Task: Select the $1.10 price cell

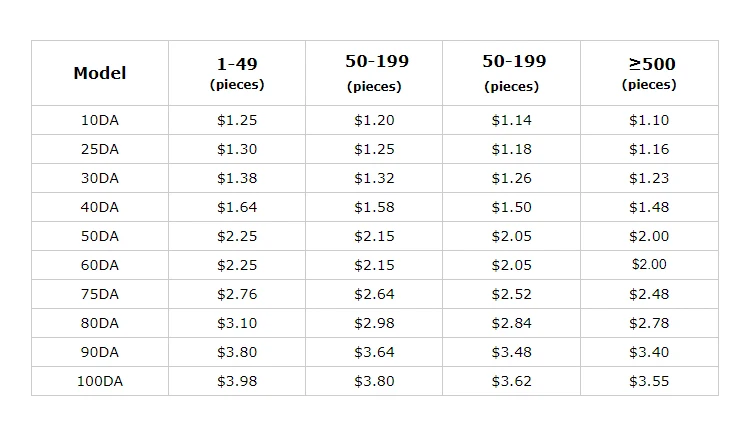Action: tap(649, 120)
